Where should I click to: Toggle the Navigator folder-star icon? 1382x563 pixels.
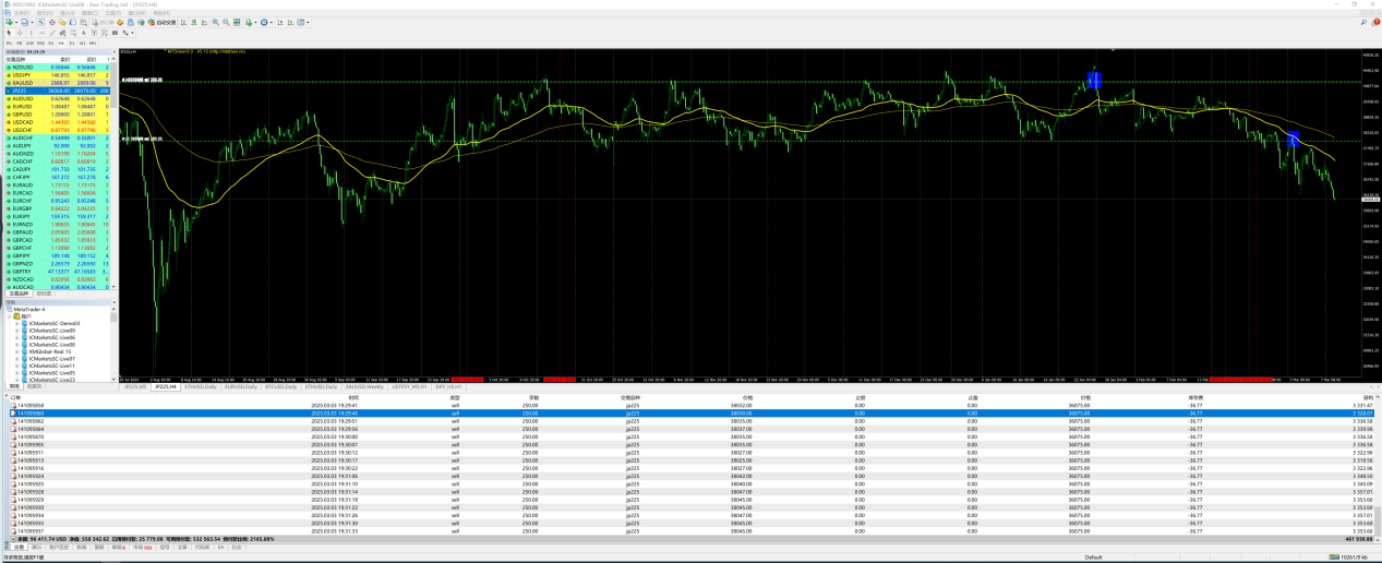click(x=62, y=22)
